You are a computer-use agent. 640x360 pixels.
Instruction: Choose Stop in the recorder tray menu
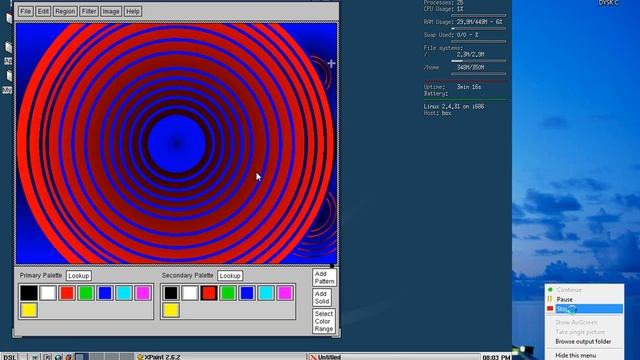point(584,309)
